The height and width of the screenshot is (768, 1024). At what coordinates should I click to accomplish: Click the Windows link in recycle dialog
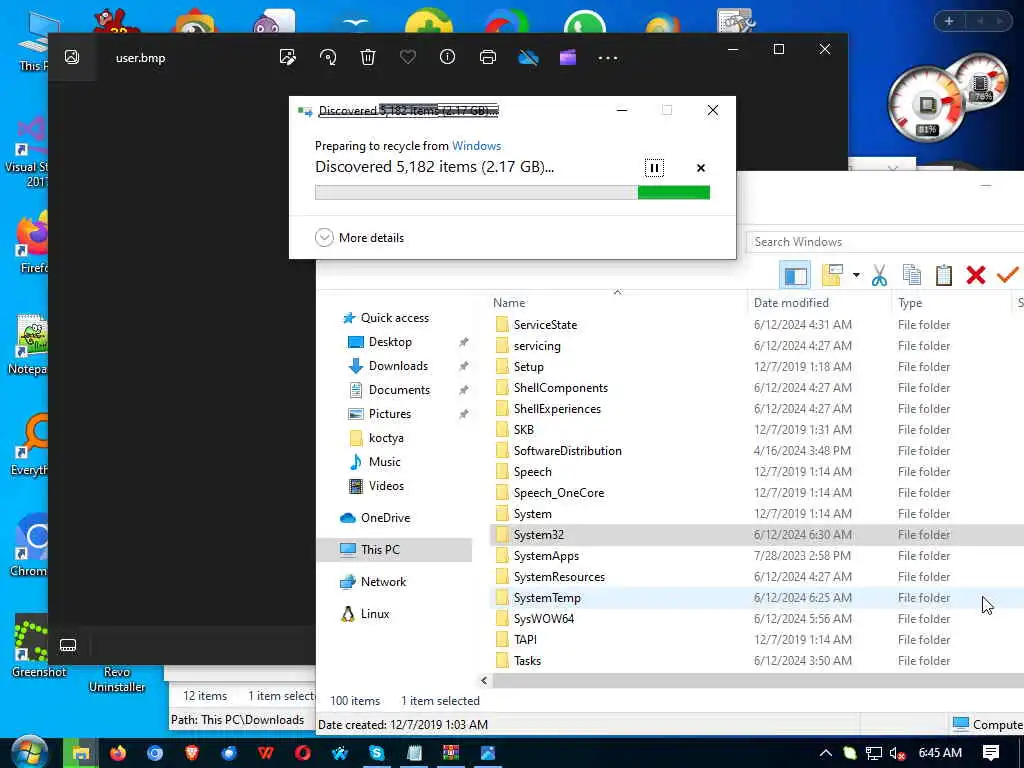(477, 146)
